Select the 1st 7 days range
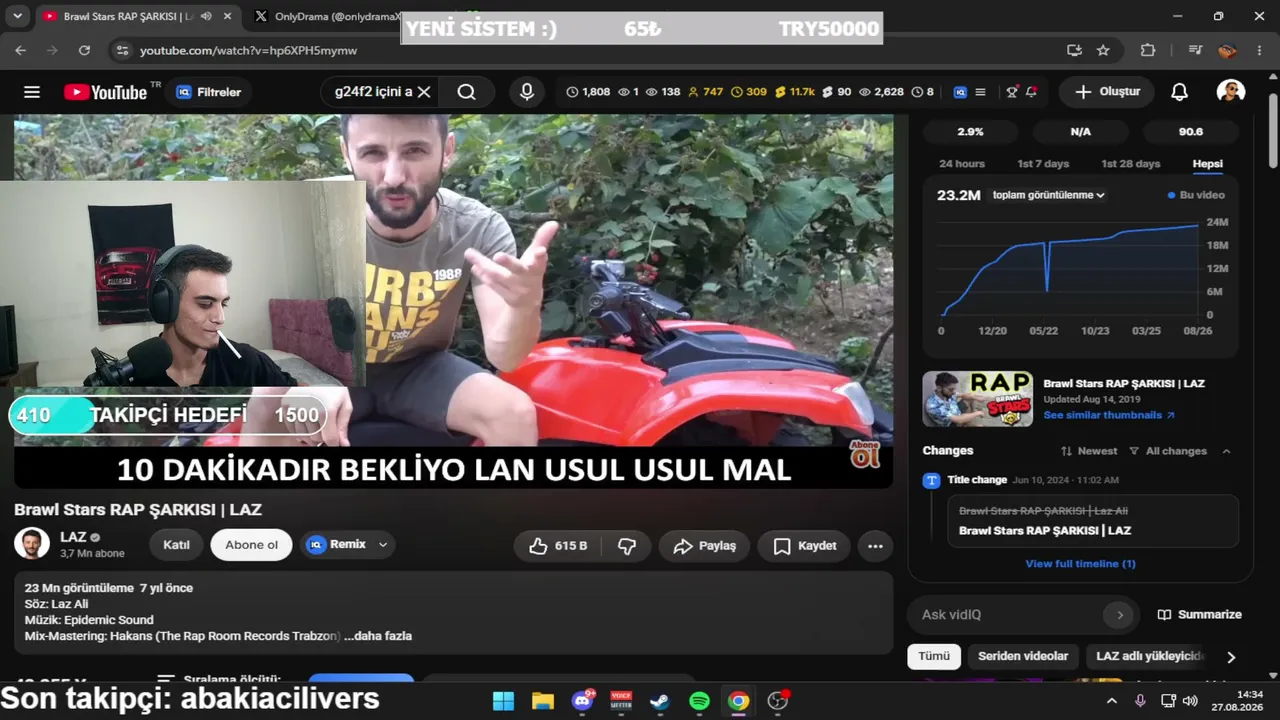The height and width of the screenshot is (720, 1280). (x=1043, y=164)
